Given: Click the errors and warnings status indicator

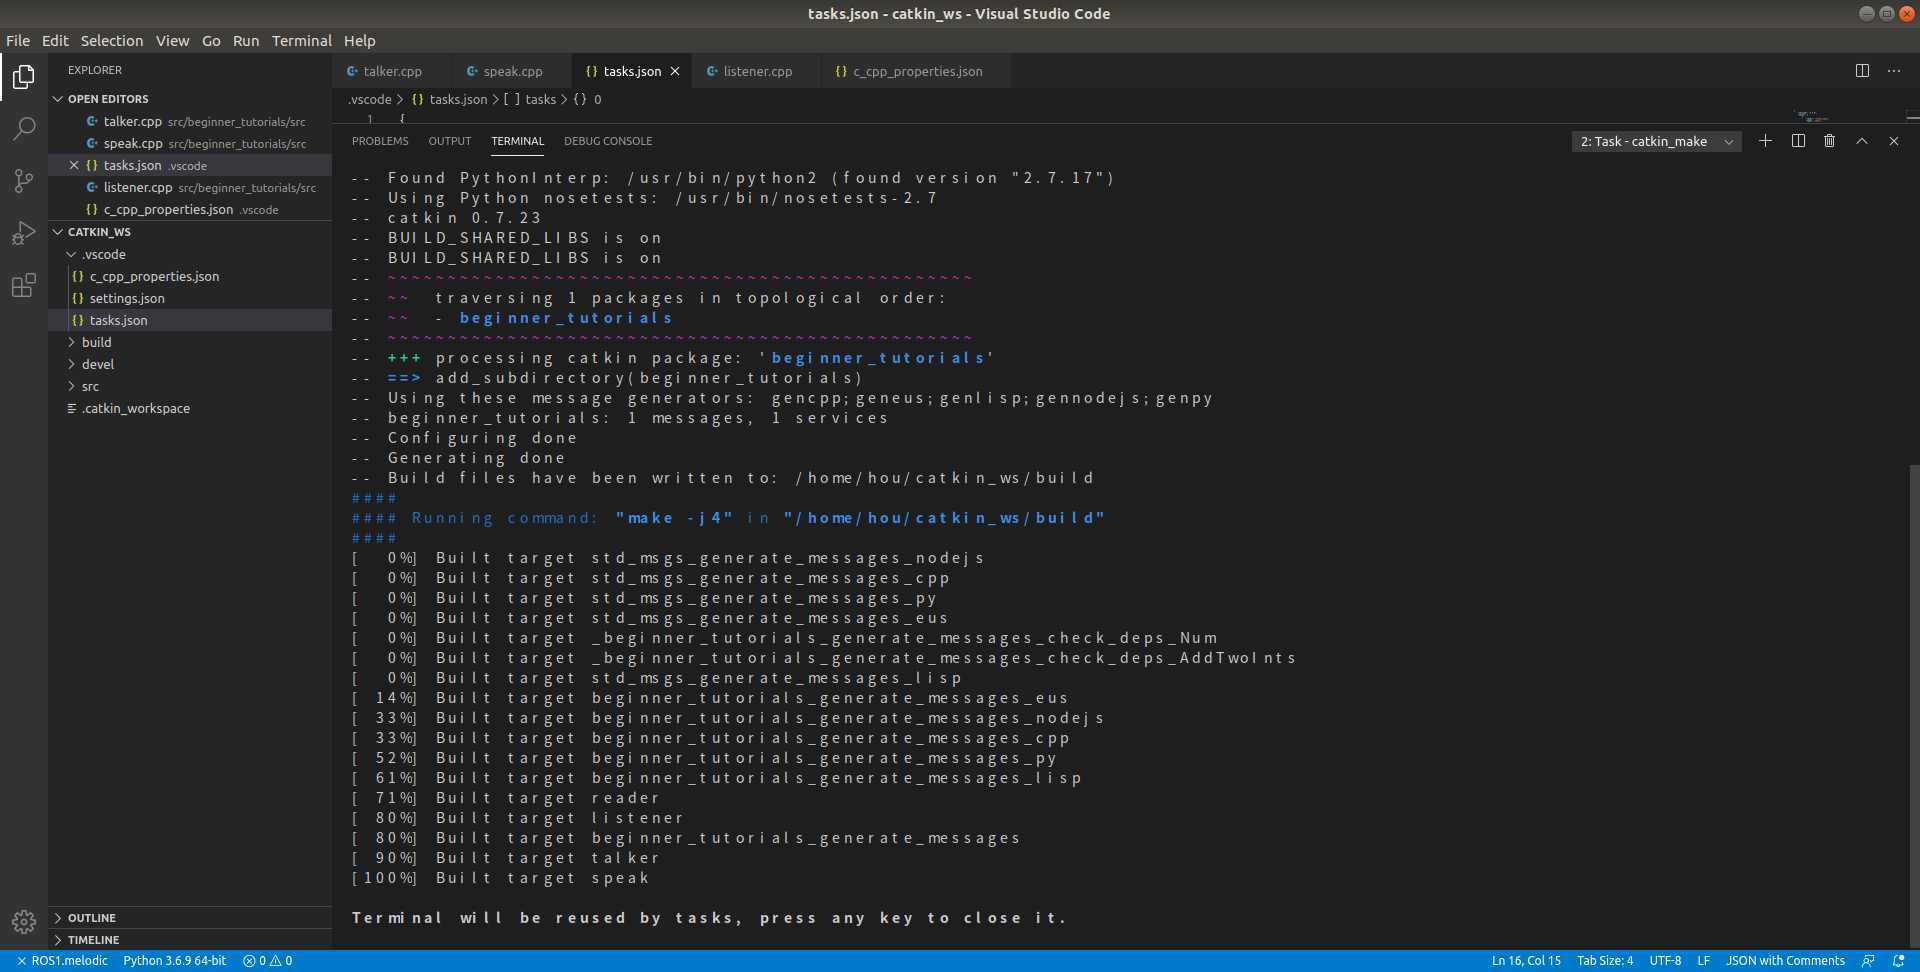Looking at the screenshot, I should tap(268, 961).
